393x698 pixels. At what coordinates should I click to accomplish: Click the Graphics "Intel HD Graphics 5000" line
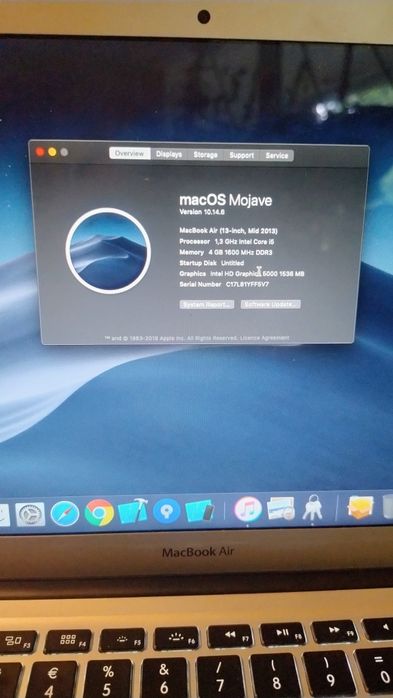[x=242, y=274]
